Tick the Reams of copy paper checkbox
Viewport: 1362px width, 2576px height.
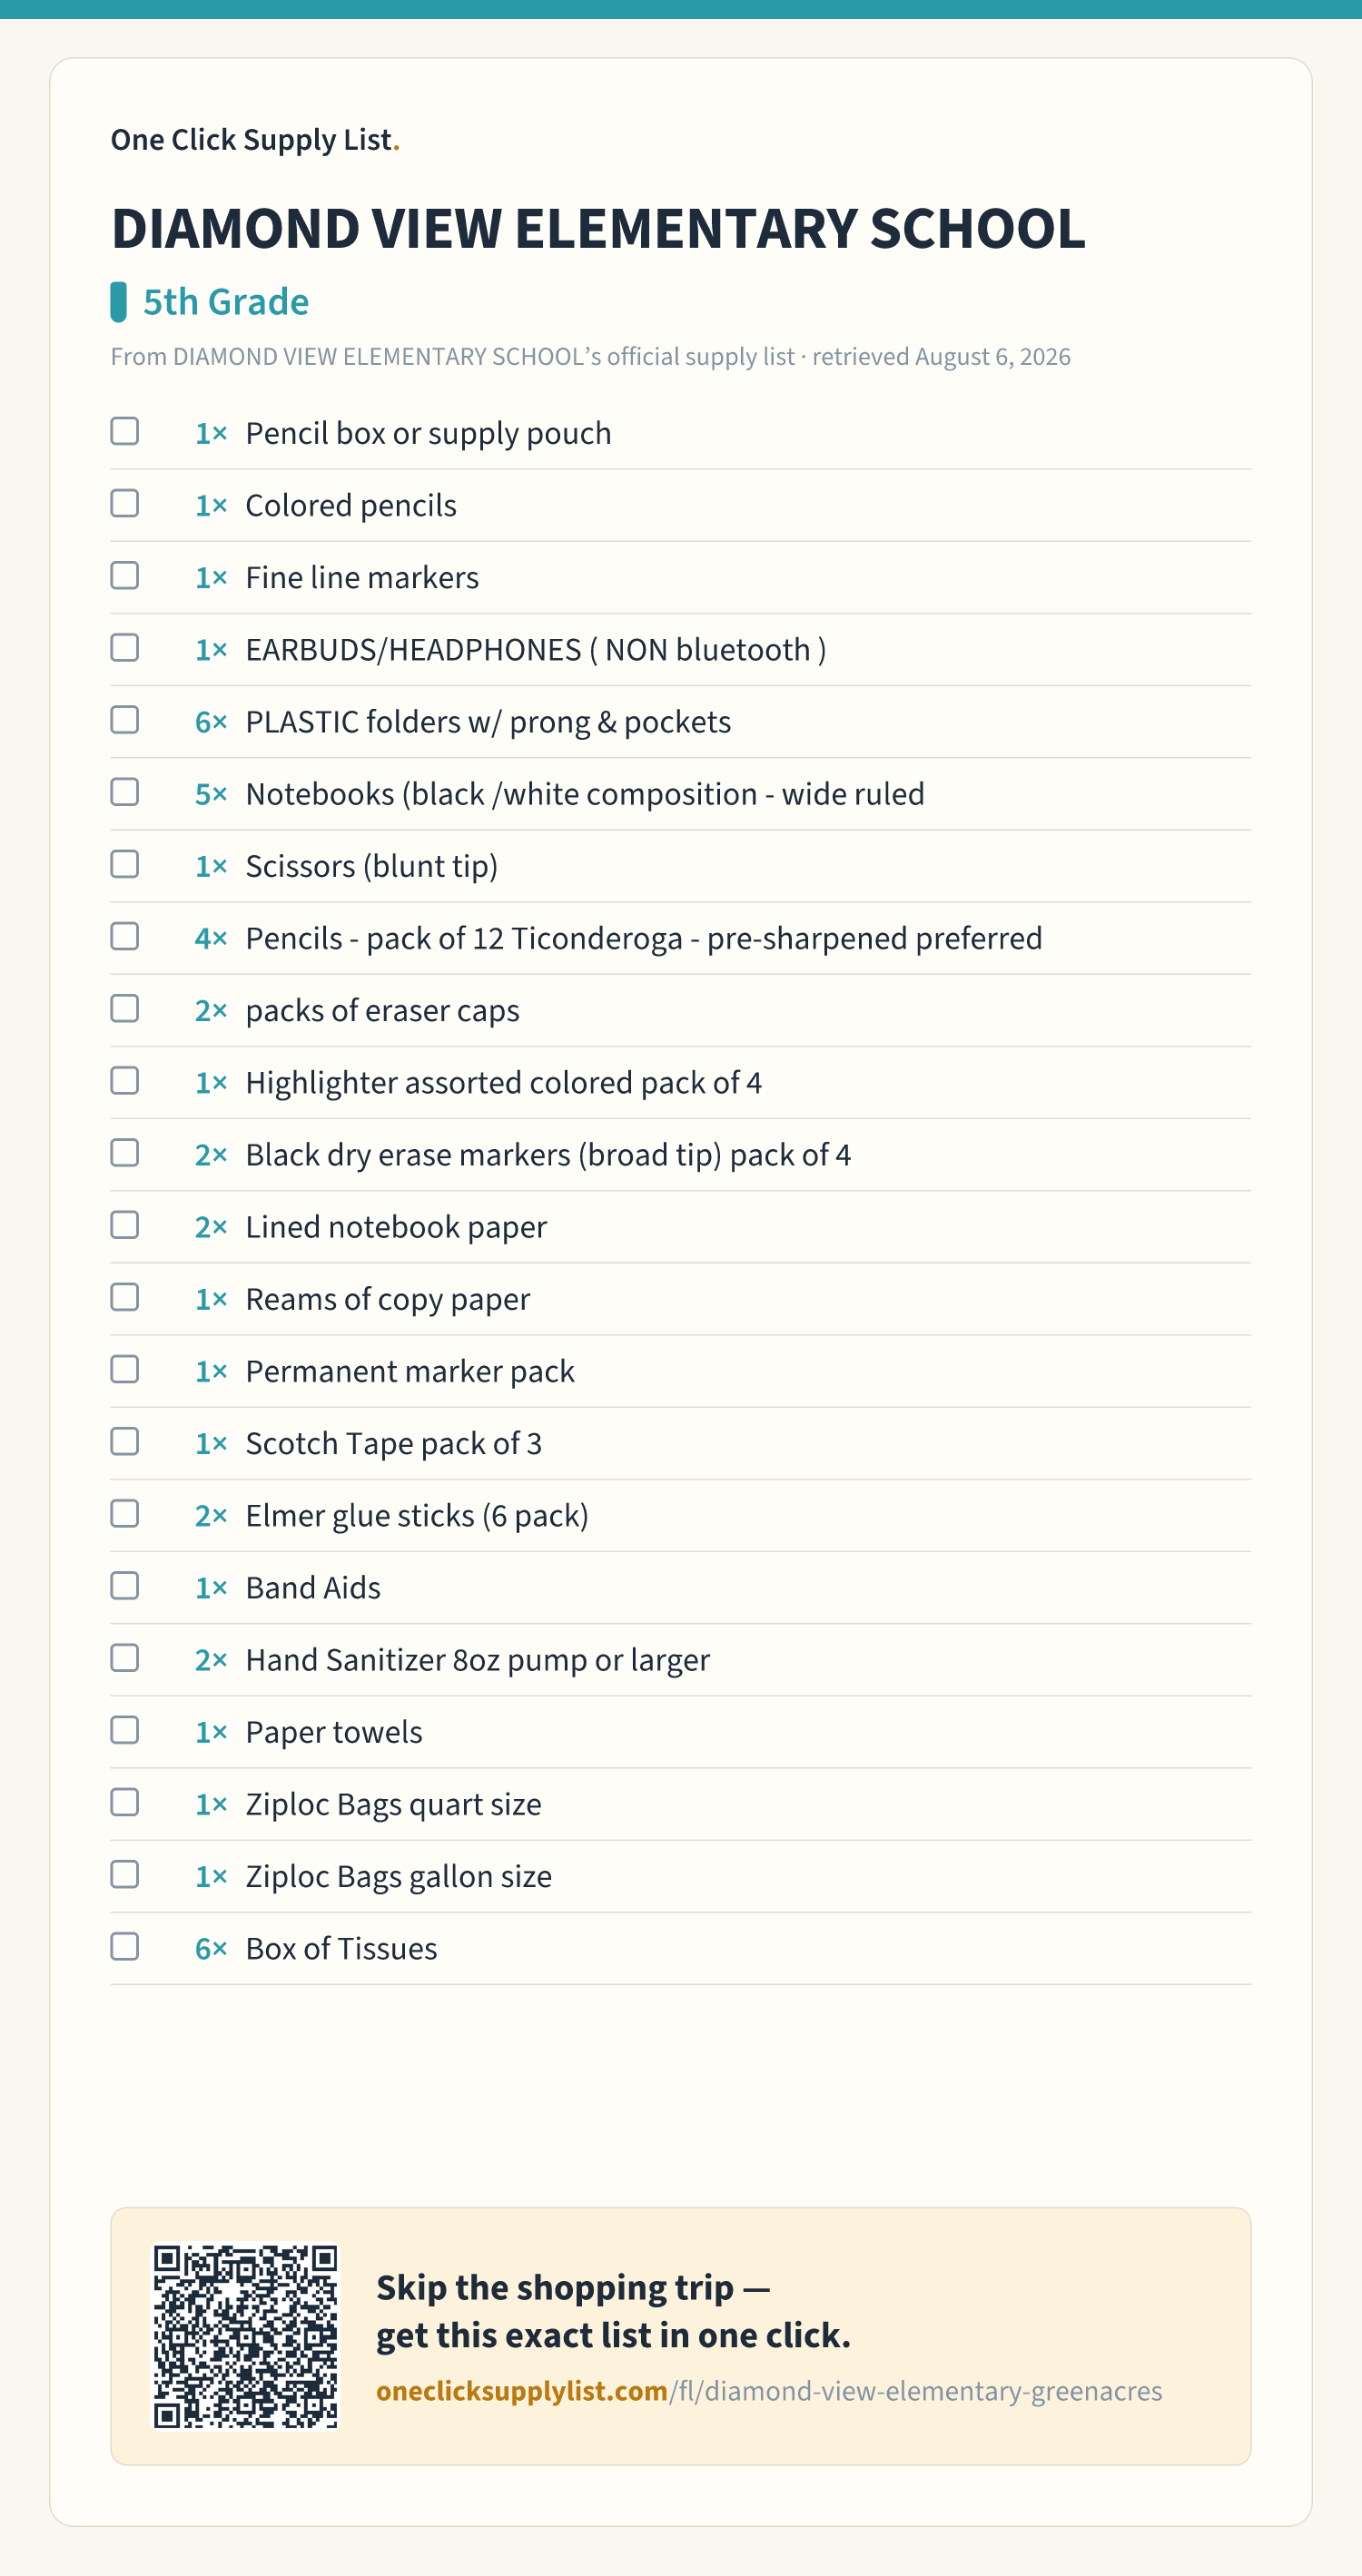(x=125, y=1297)
